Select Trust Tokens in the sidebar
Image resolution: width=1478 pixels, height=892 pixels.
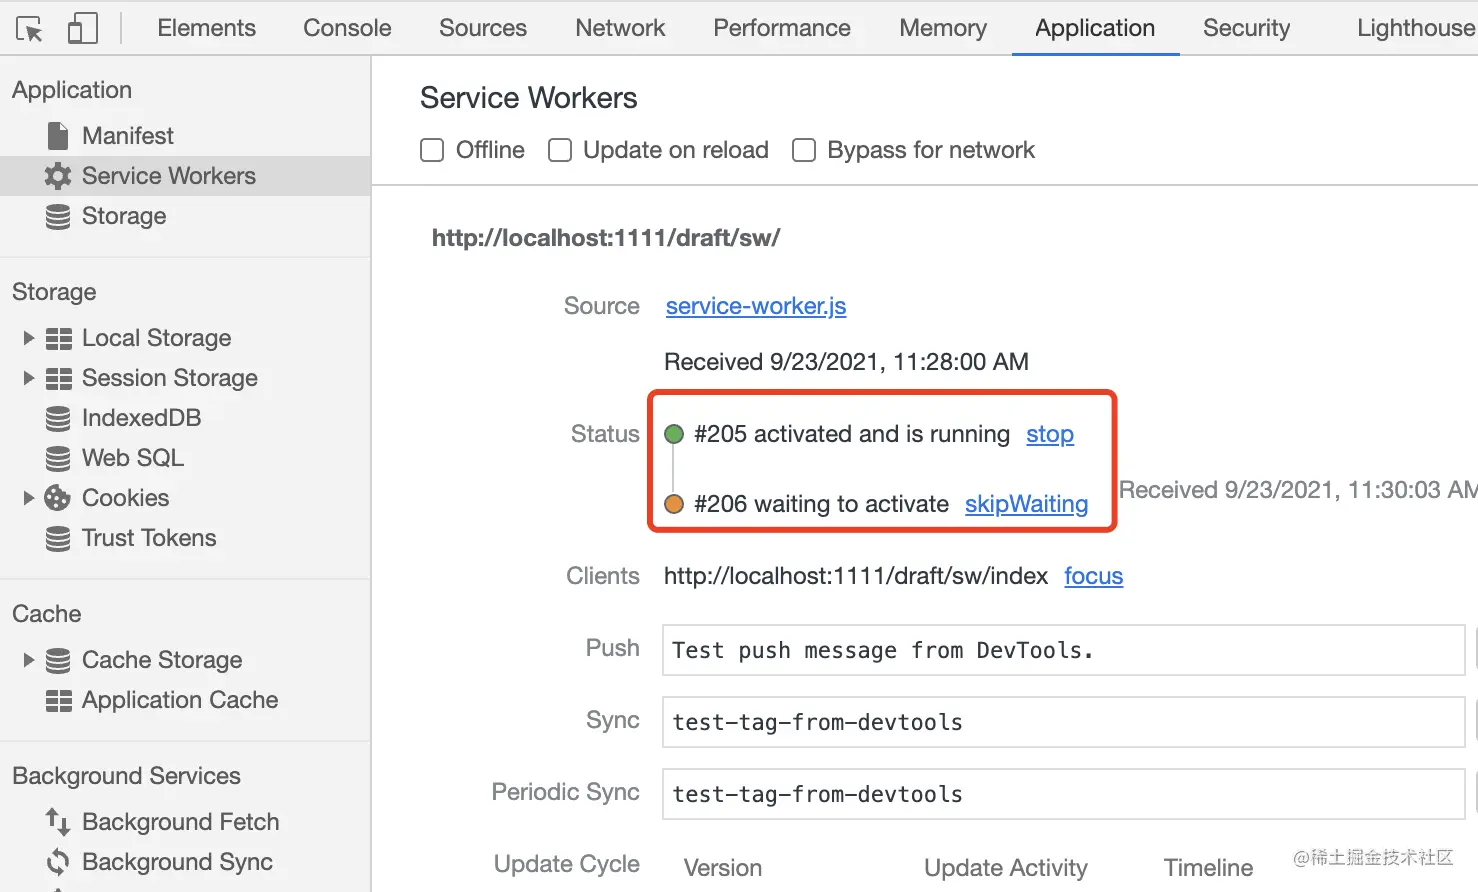click(x=149, y=538)
